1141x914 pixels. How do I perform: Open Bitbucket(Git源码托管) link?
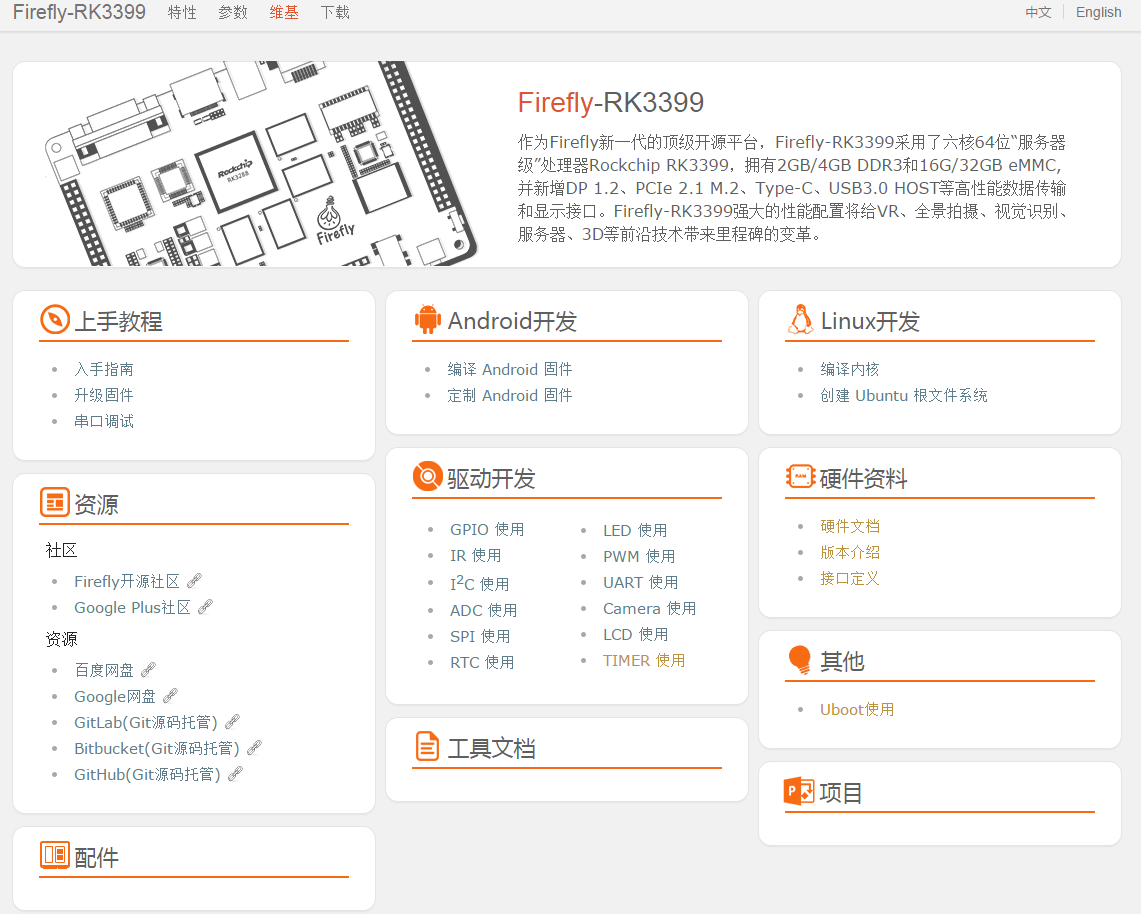(157, 748)
